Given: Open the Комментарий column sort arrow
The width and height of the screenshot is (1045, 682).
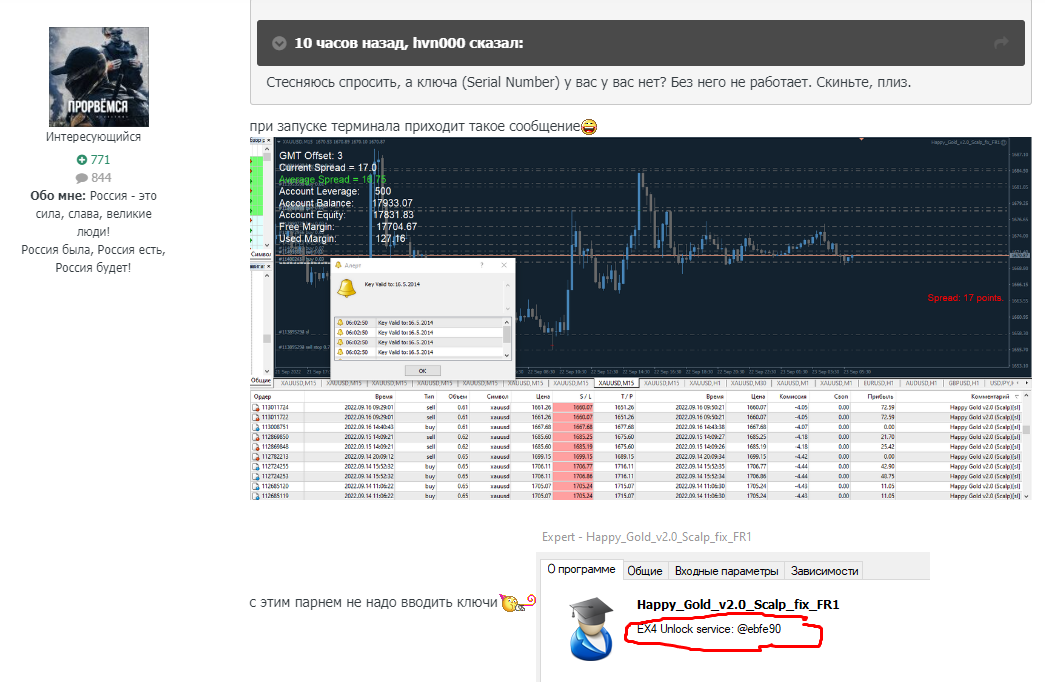Looking at the screenshot, I should [x=1016, y=397].
